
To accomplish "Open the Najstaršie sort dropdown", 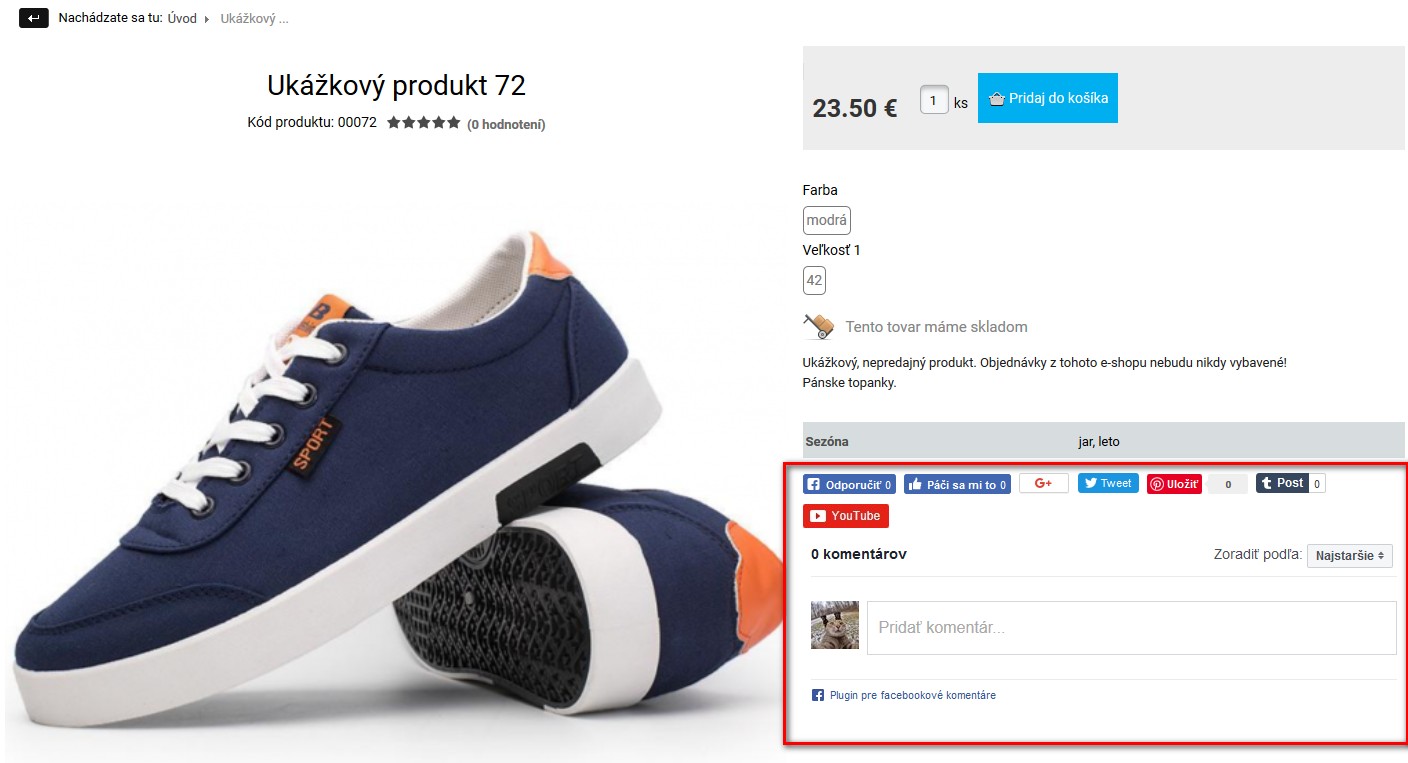I will pyautogui.click(x=1349, y=556).
